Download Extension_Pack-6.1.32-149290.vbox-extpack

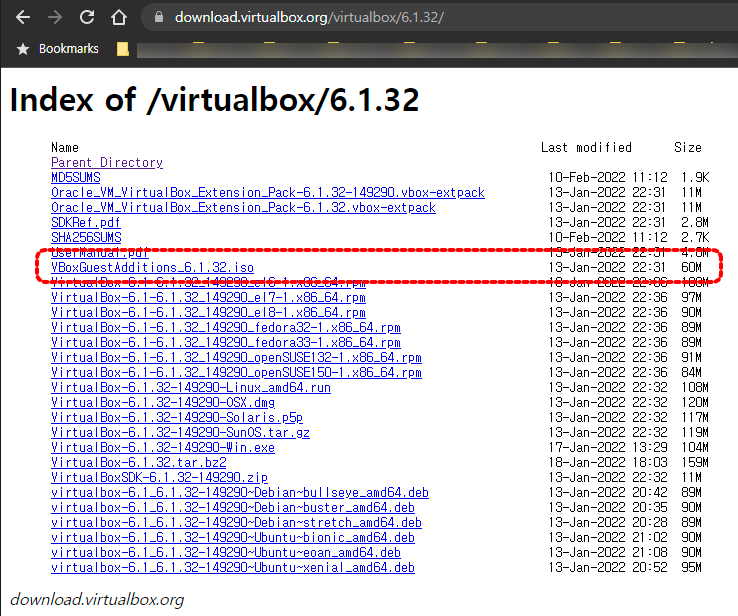268,192
